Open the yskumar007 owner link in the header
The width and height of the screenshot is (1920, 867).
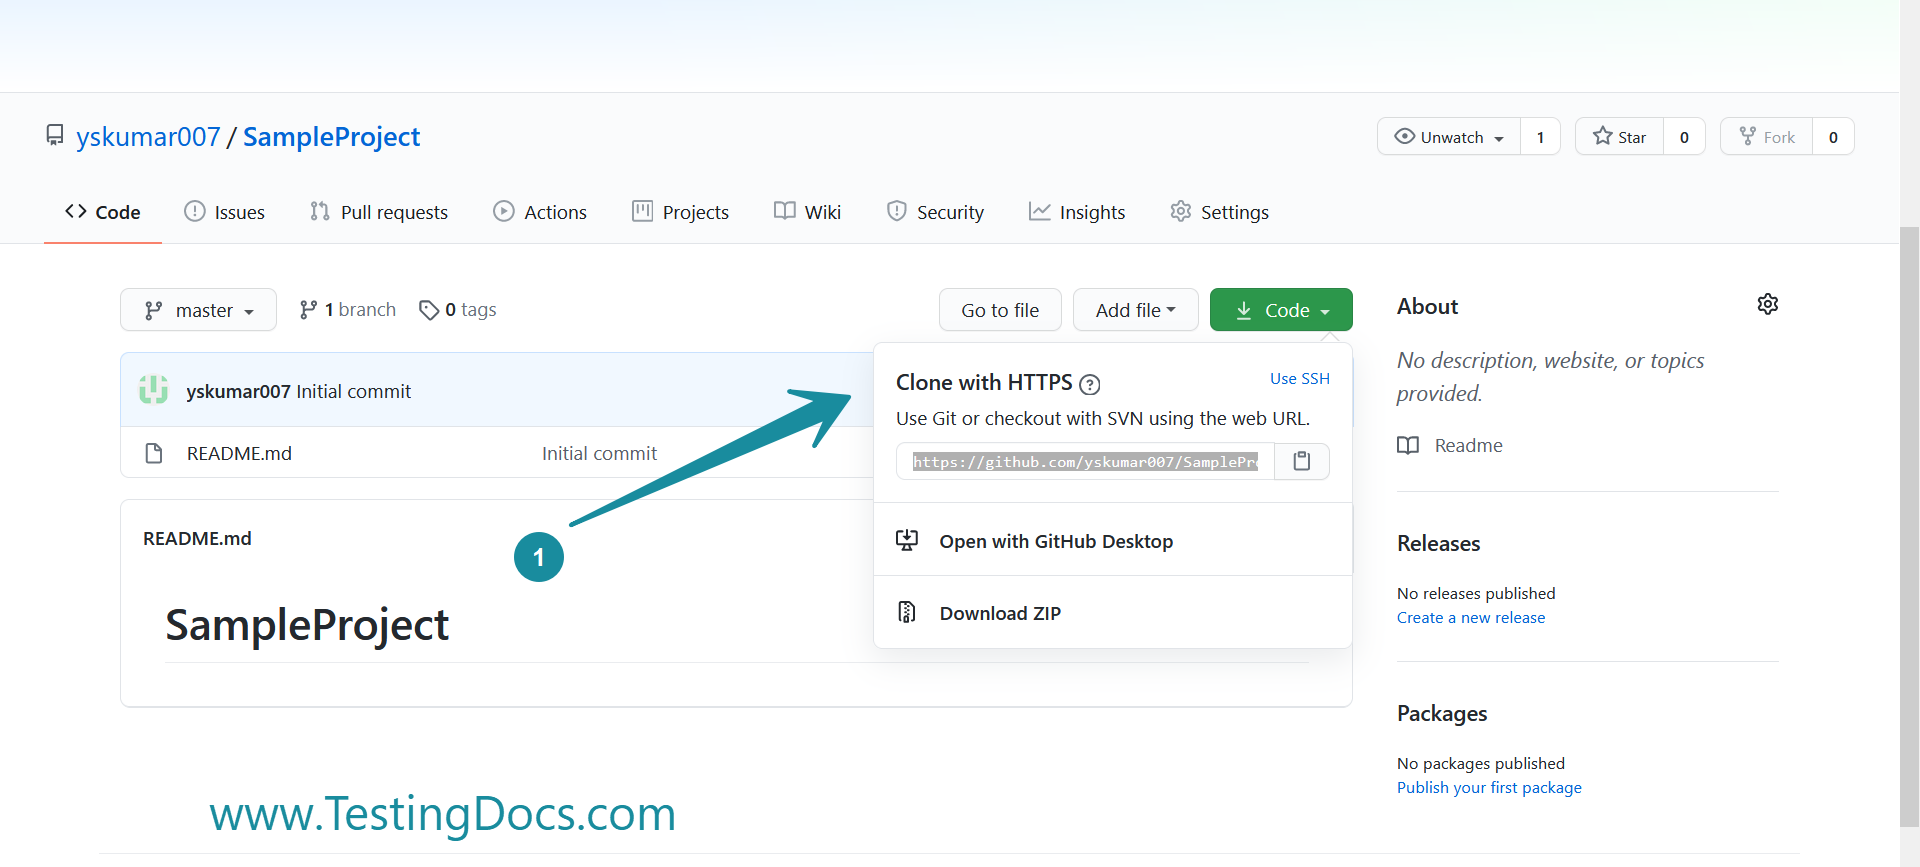coord(148,136)
